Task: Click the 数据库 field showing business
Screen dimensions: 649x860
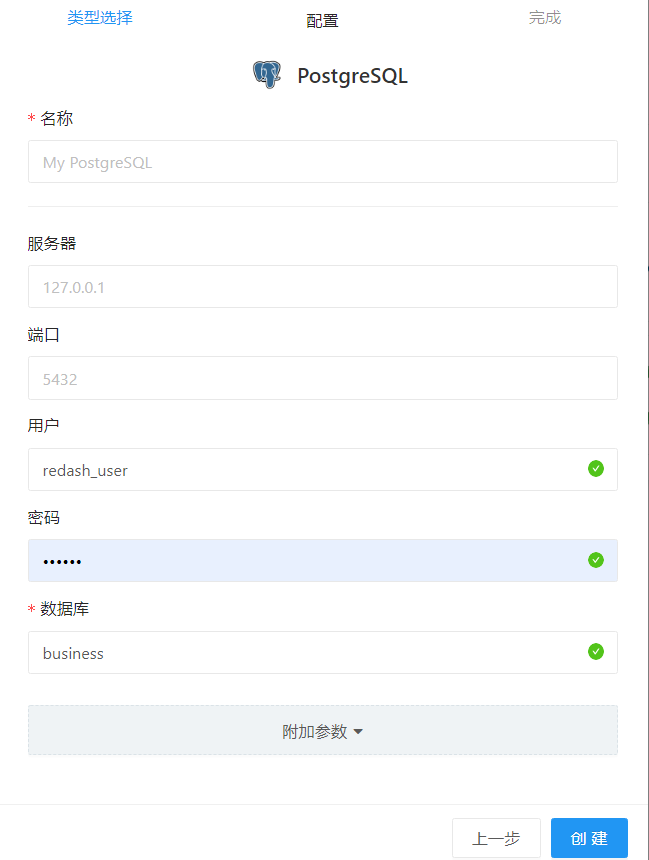Action: click(x=300, y=652)
